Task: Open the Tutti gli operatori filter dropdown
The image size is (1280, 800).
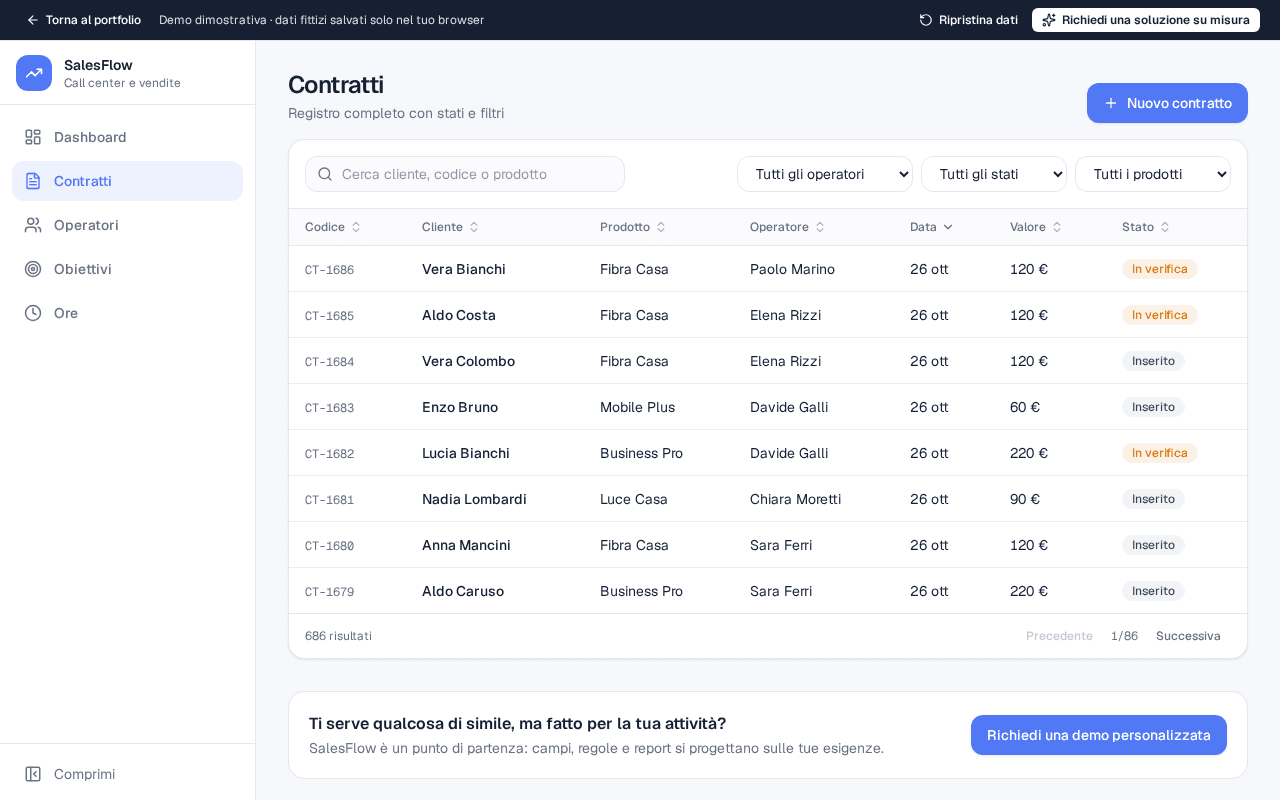Action: pyautogui.click(x=825, y=174)
